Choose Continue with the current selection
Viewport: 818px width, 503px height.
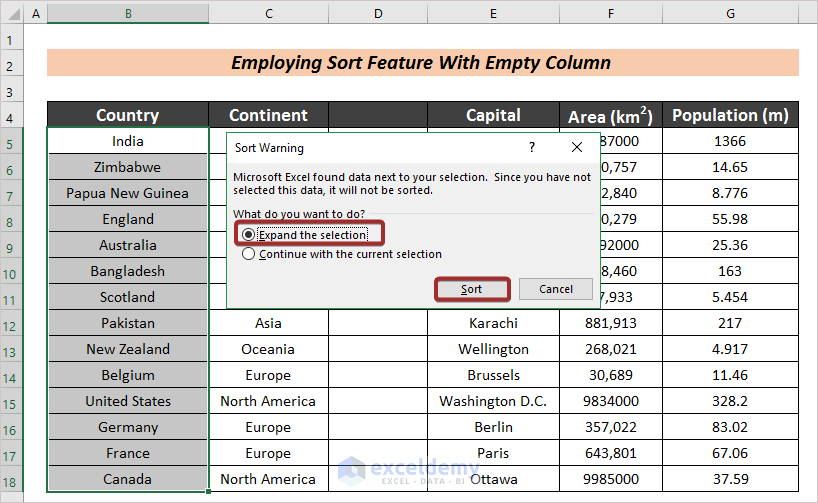click(248, 254)
